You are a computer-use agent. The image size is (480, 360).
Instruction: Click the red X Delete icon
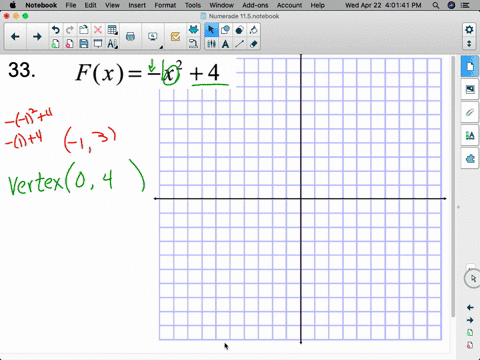click(98, 30)
